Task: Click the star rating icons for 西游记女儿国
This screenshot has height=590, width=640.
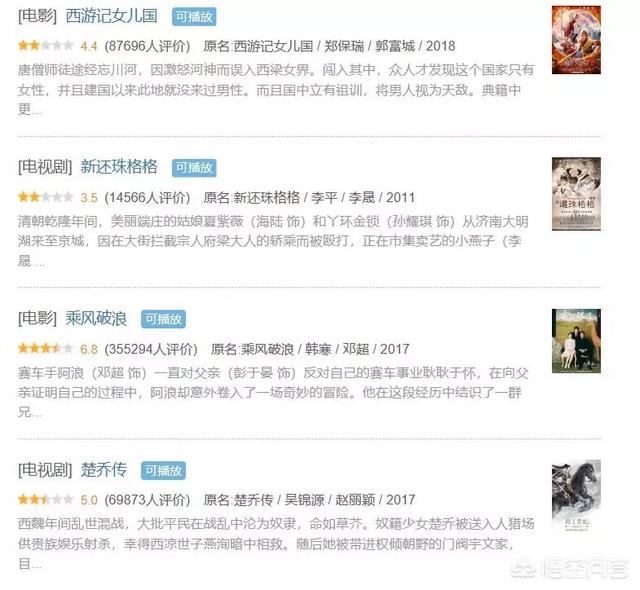Action: (45, 46)
